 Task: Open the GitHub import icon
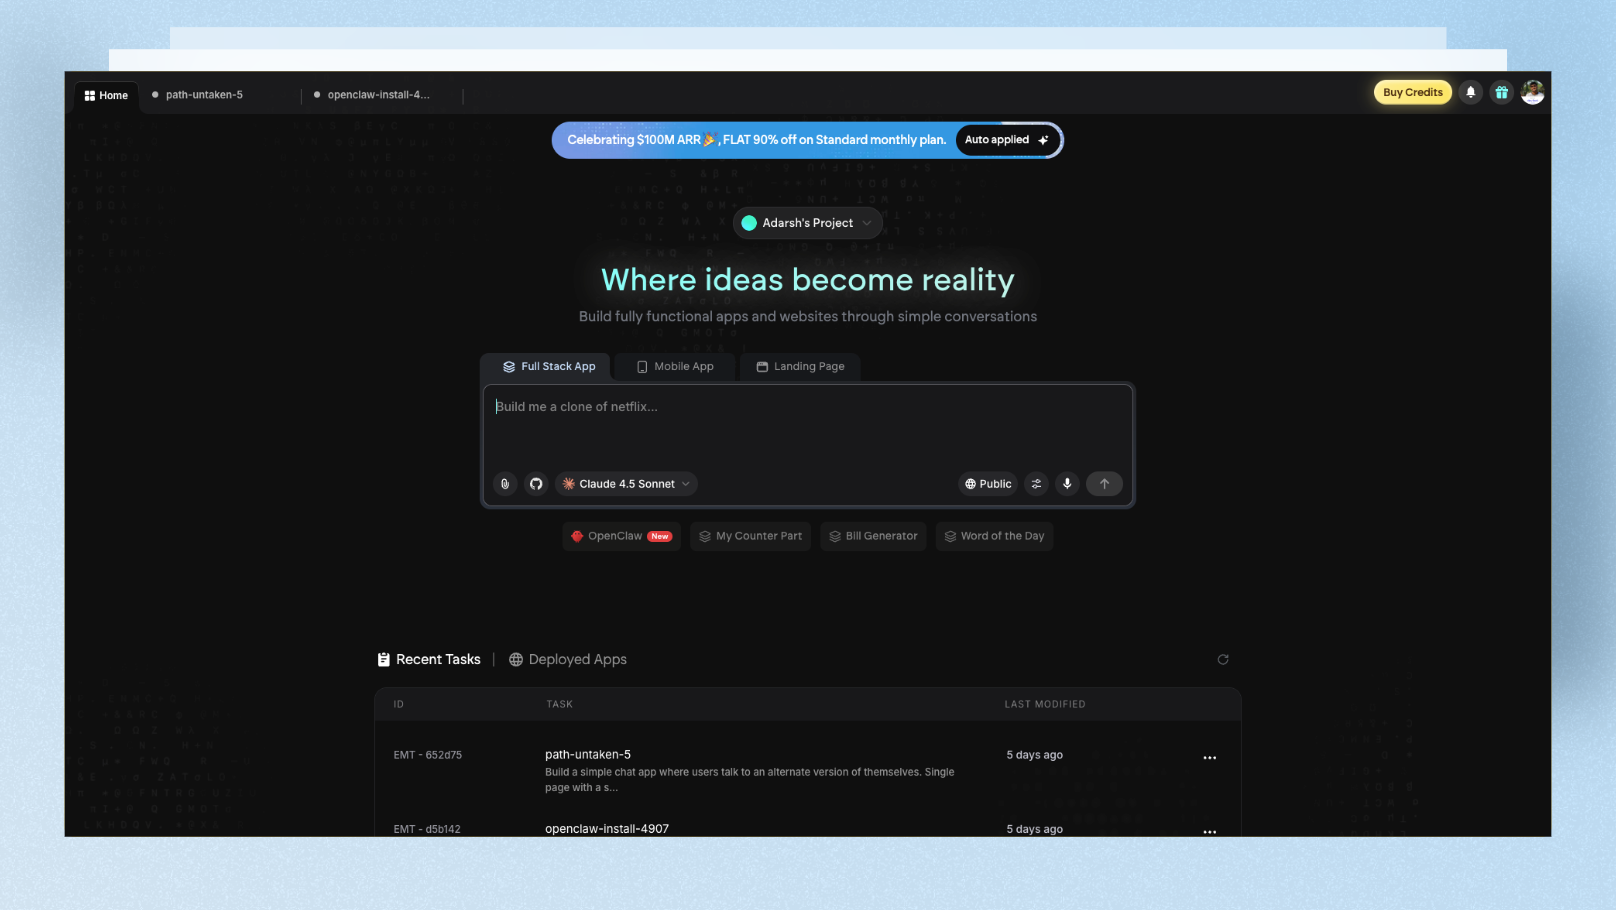click(536, 483)
